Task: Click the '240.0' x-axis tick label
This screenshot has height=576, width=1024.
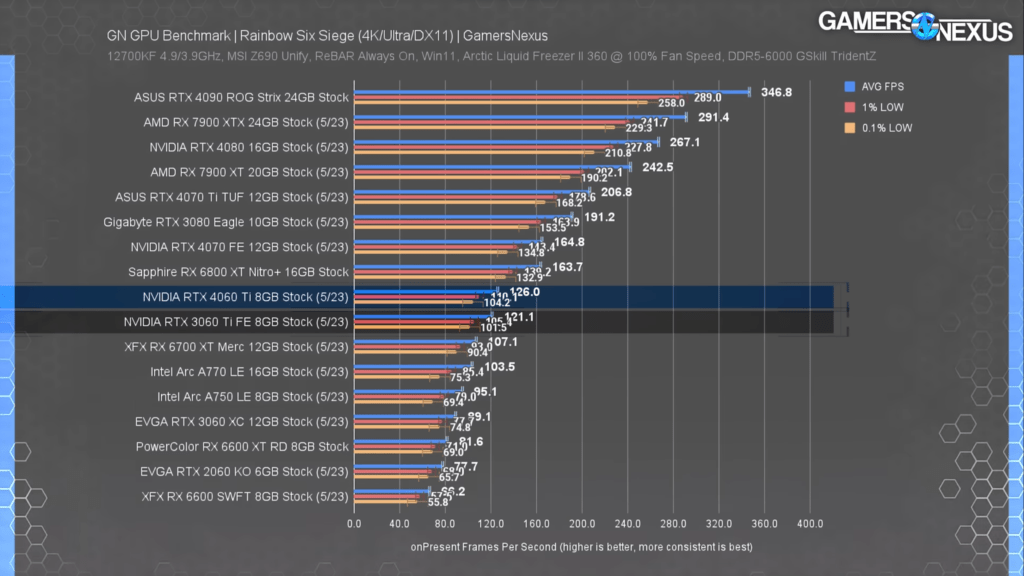Action: click(x=628, y=524)
